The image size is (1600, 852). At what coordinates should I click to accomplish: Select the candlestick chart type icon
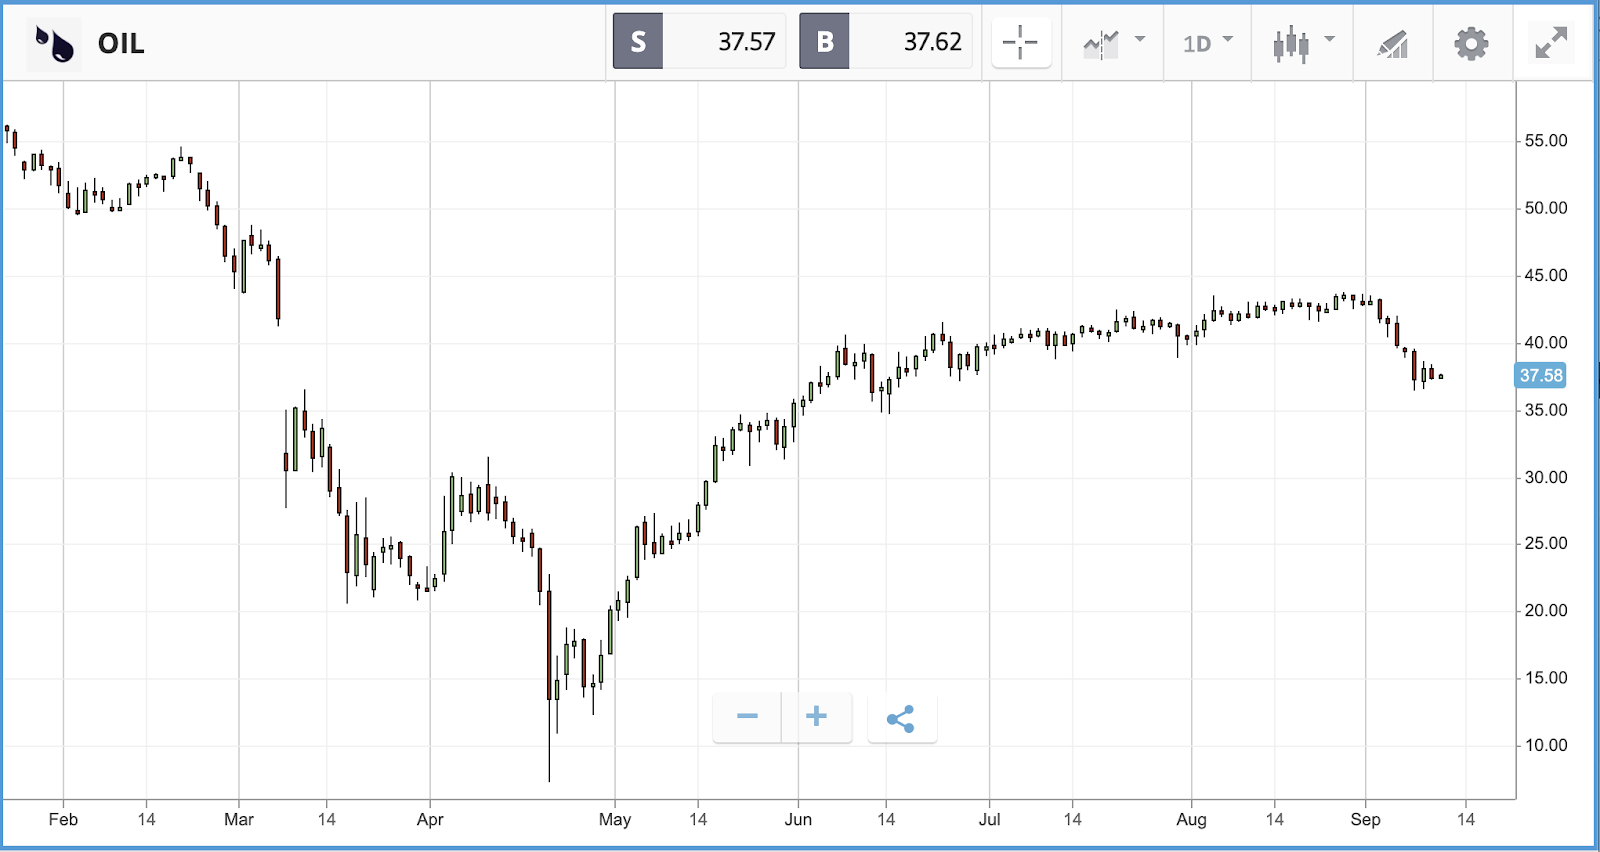pos(1291,44)
